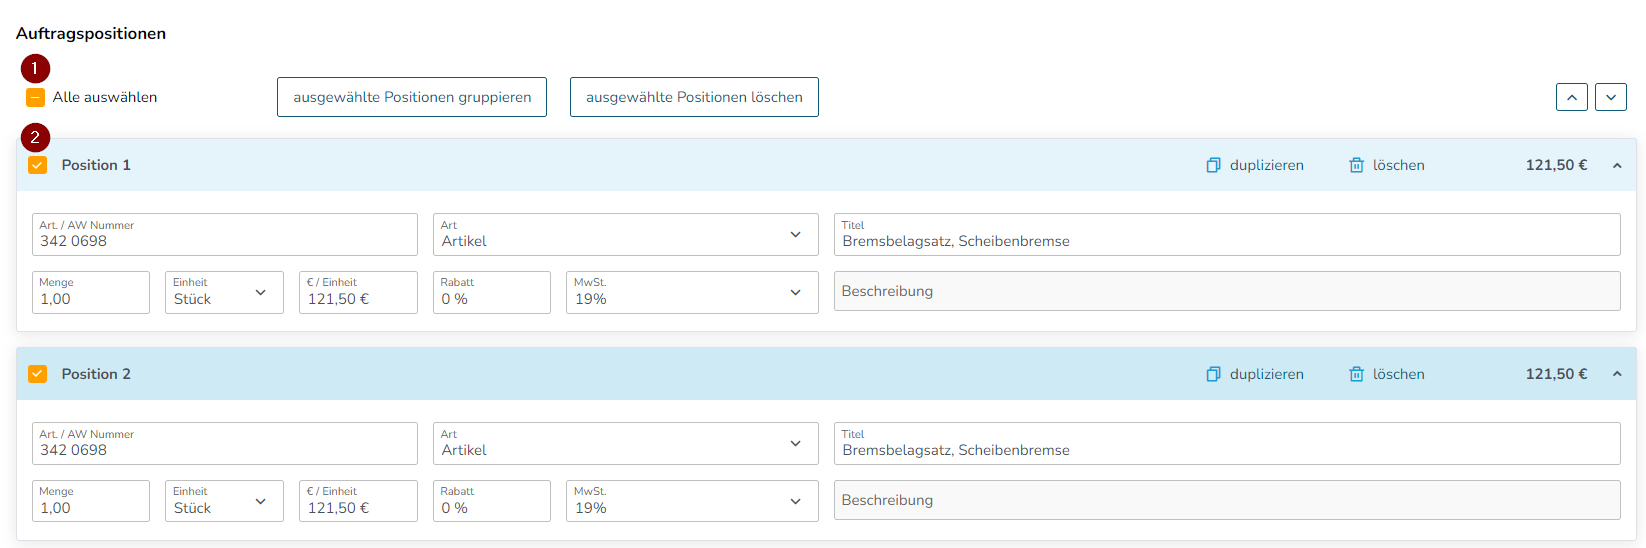Click the Beschreibung field in Position 1
This screenshot has width=1646, height=548.
tap(1227, 291)
